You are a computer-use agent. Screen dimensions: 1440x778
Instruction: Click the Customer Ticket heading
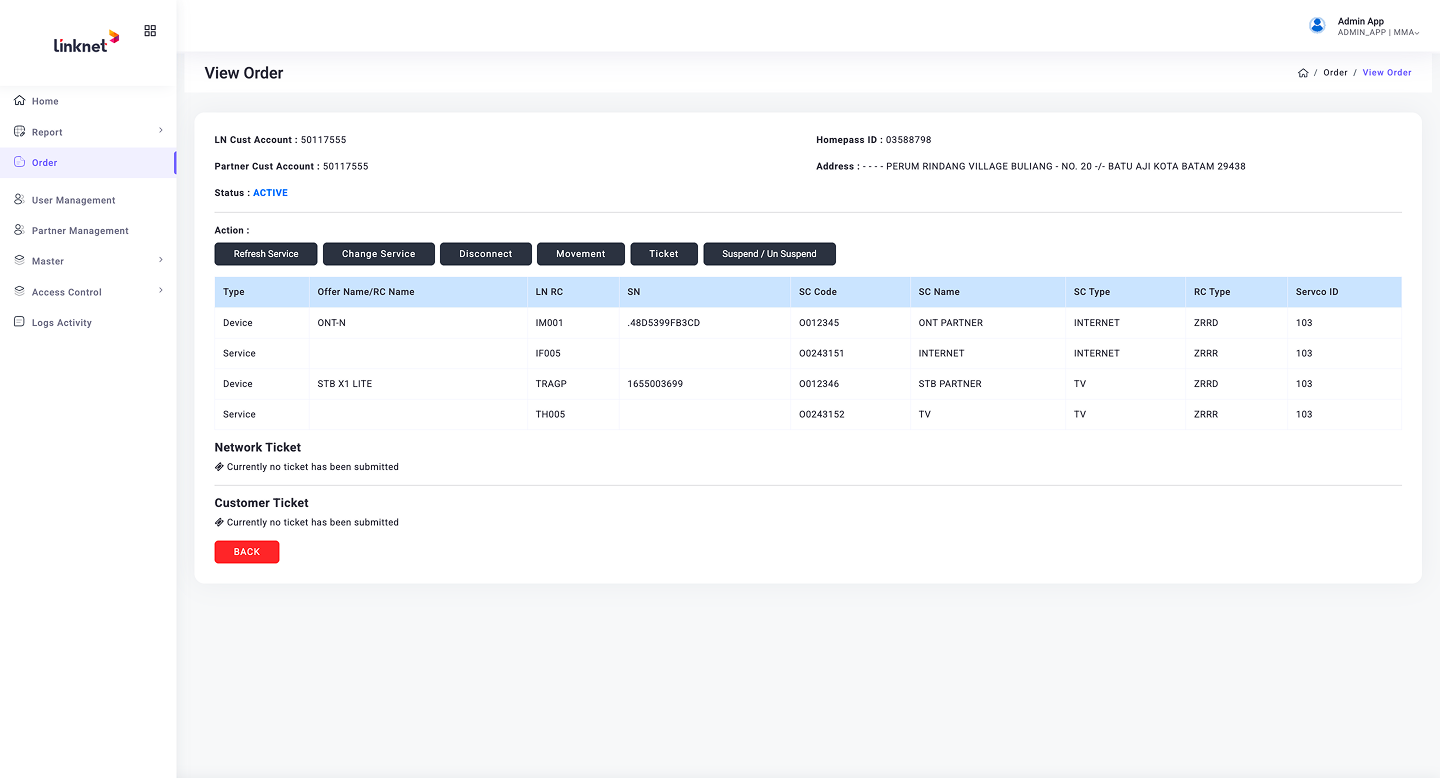[x=262, y=503]
